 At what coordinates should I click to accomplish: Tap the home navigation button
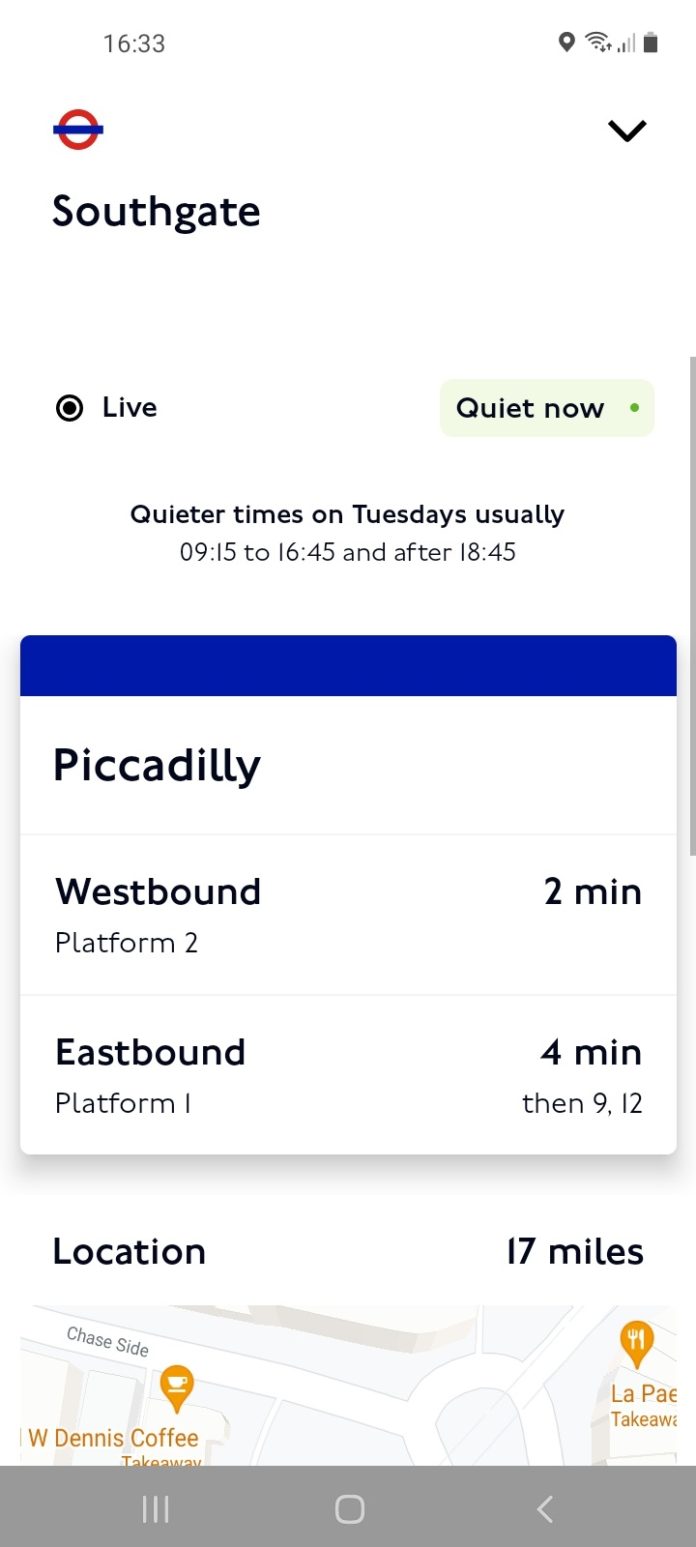click(347, 1510)
